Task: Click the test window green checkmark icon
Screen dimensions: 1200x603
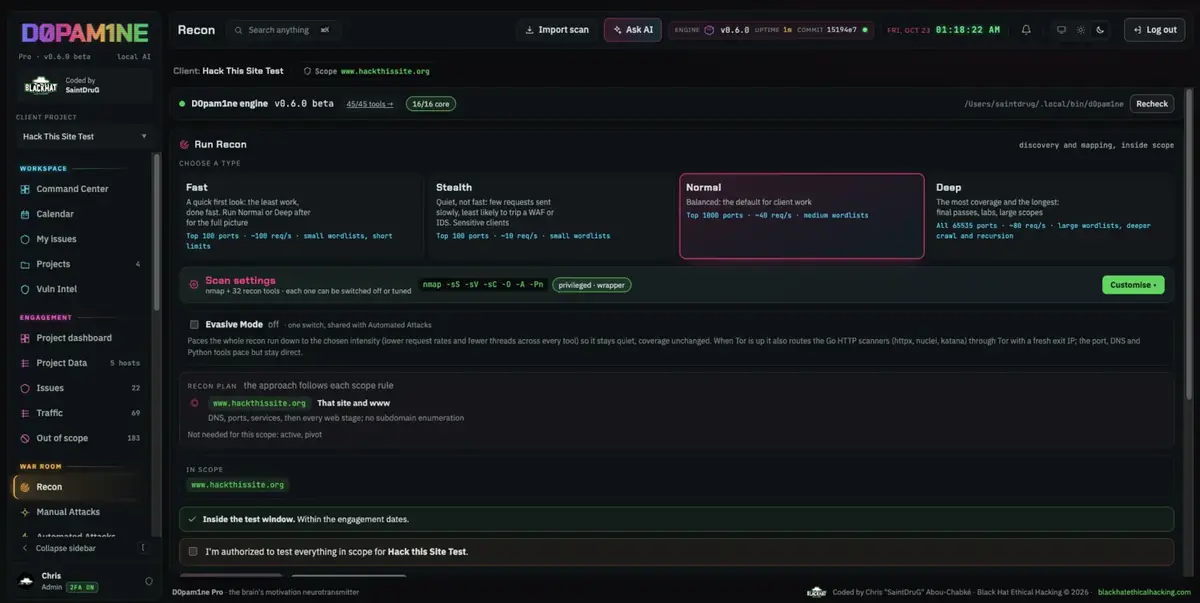Action: click(x=192, y=519)
